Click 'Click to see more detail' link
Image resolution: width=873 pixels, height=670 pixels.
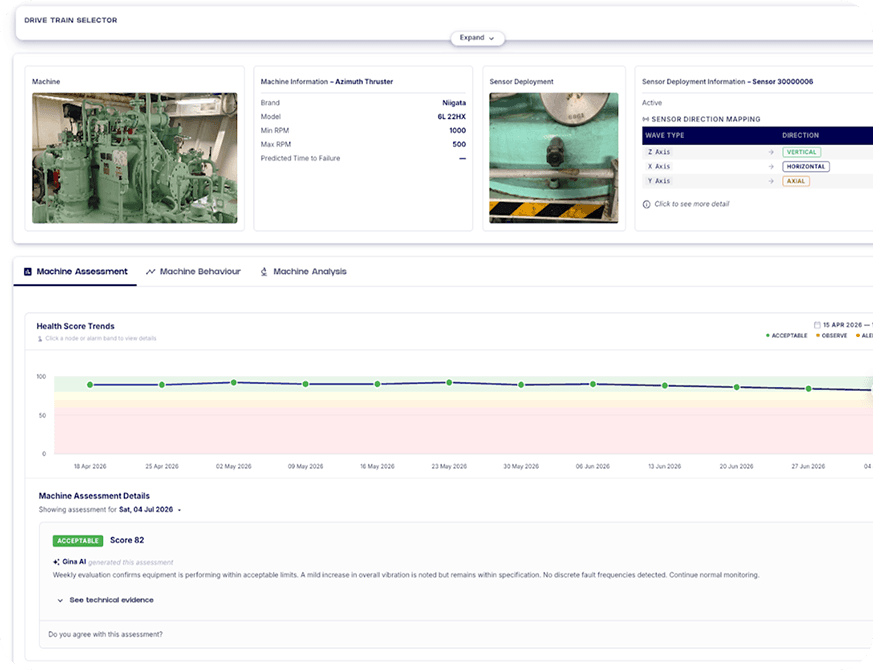pos(691,204)
